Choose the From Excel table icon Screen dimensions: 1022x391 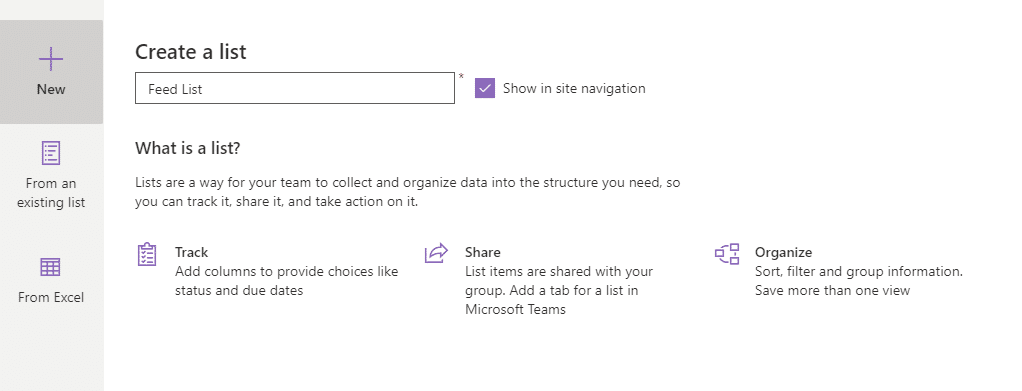[51, 267]
